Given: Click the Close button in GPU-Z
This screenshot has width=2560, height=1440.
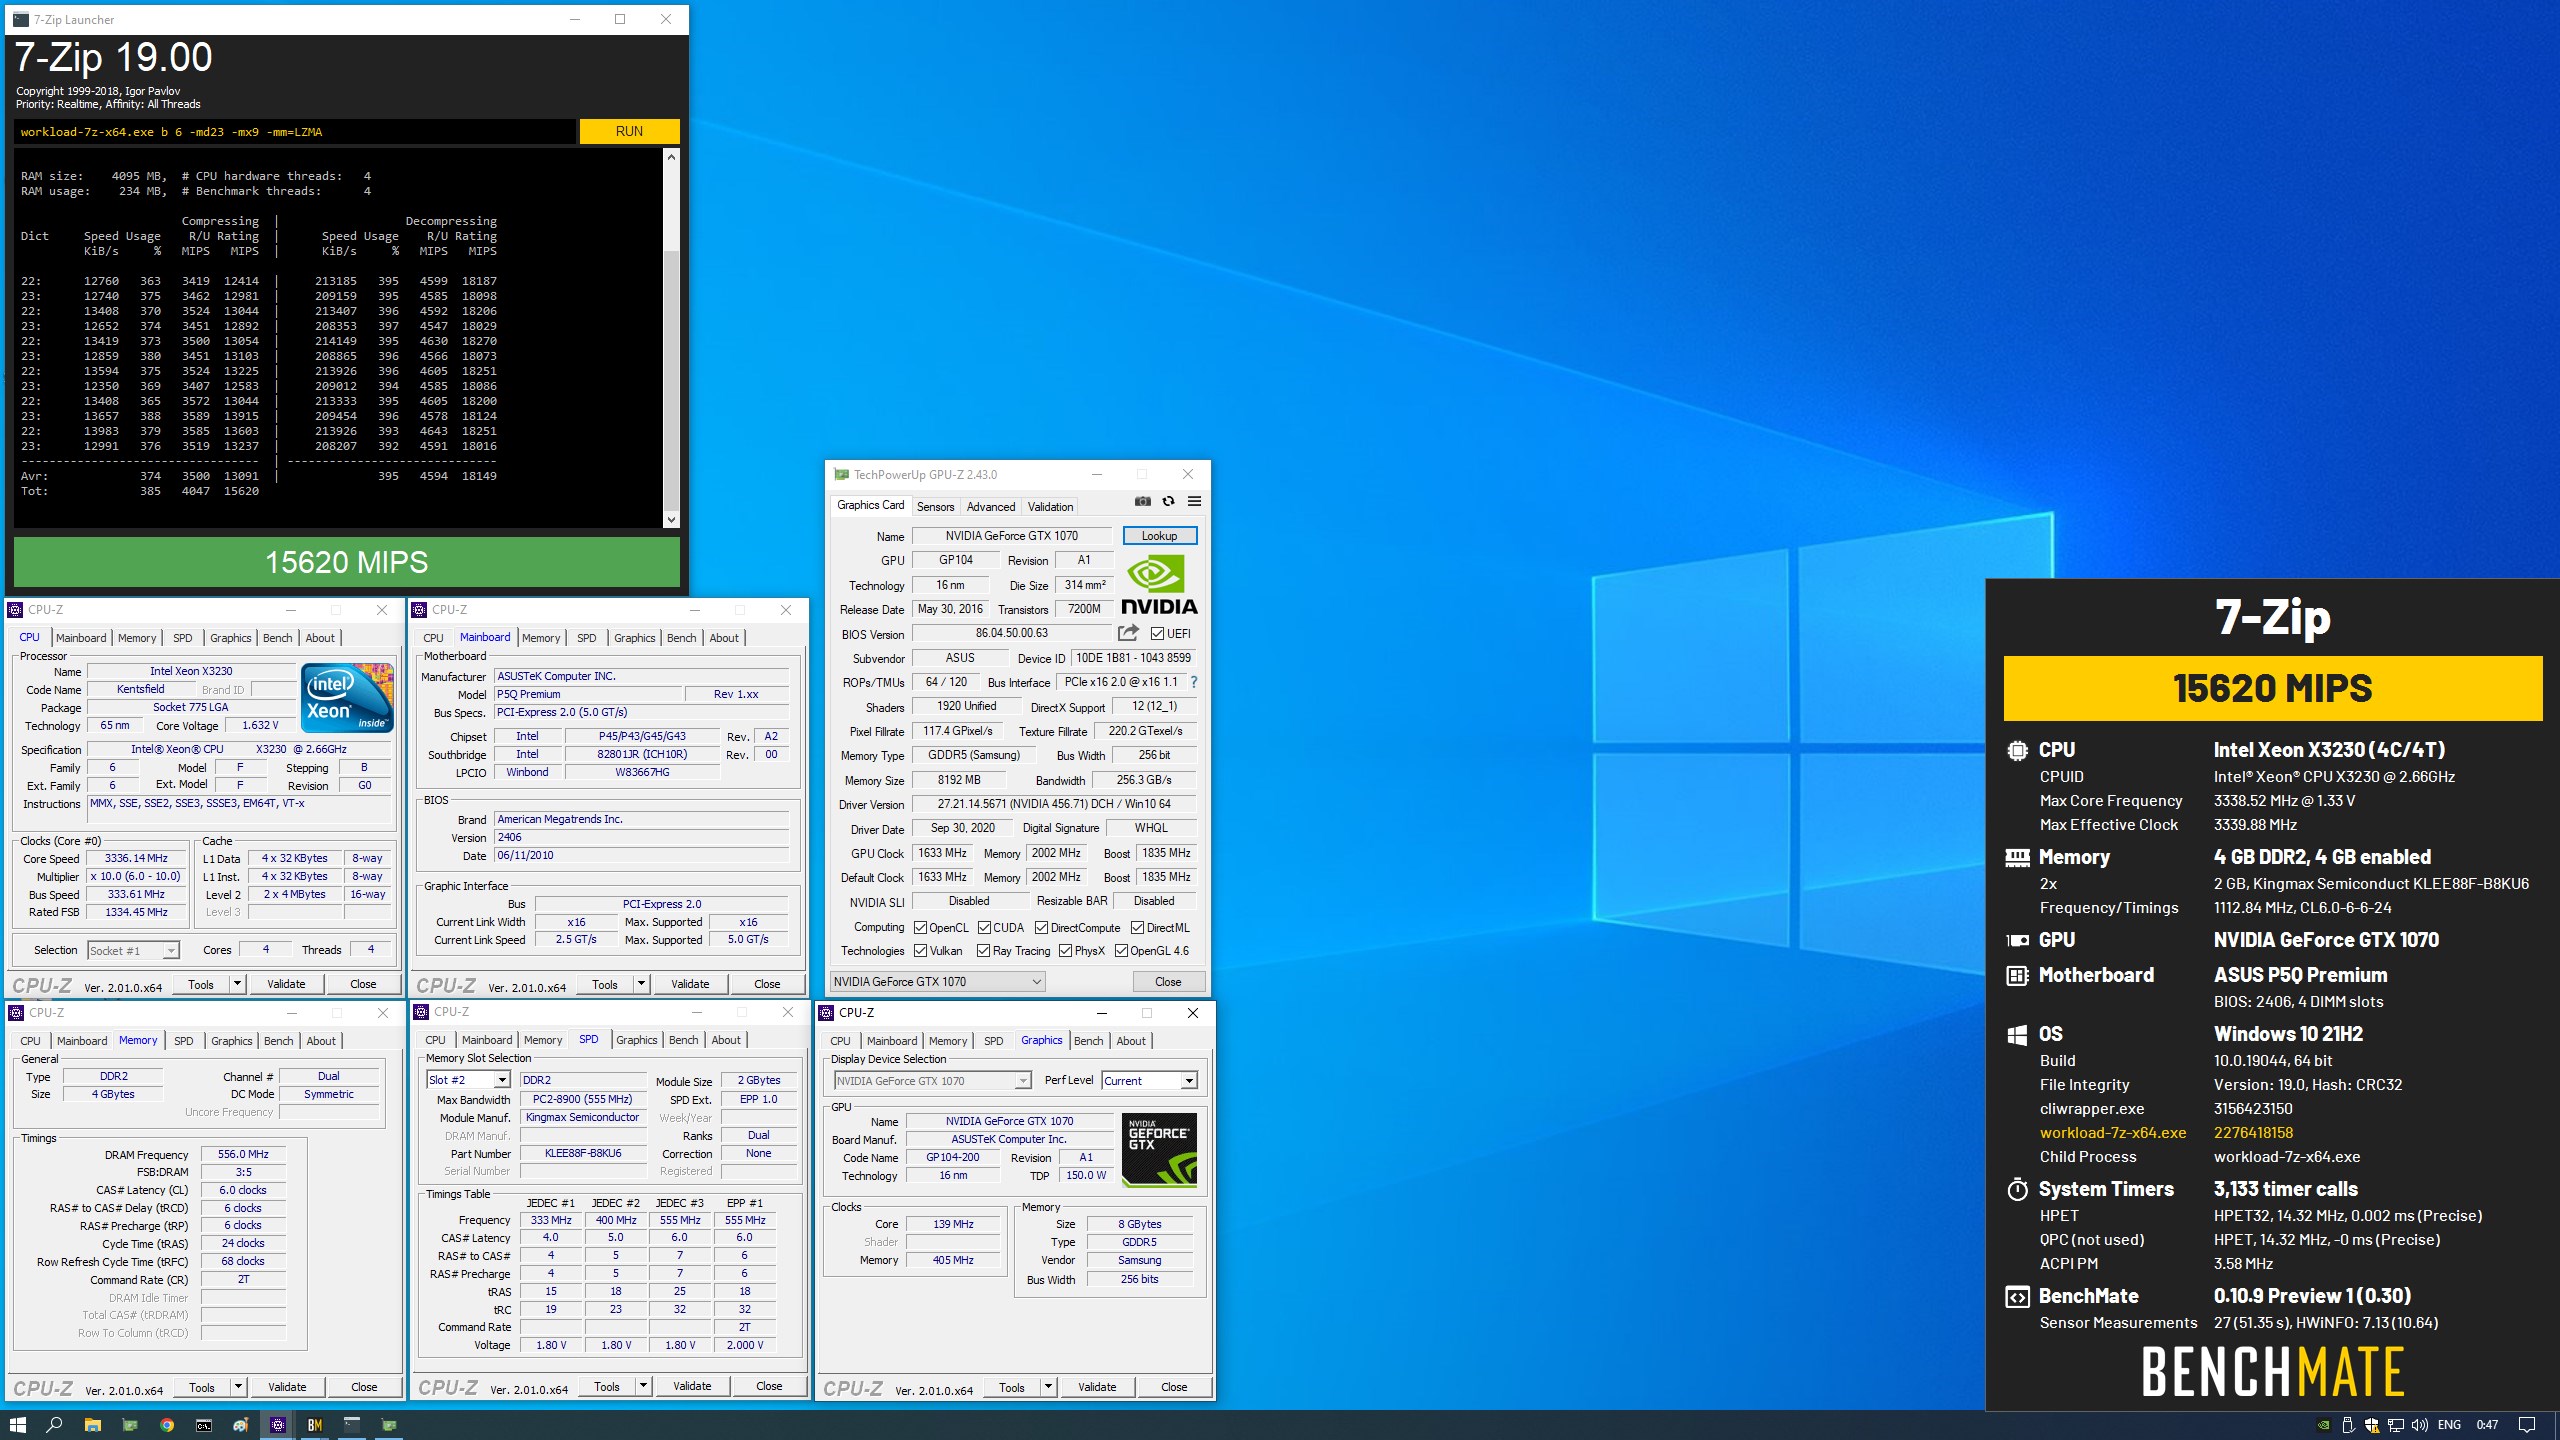Looking at the screenshot, I should [x=1168, y=982].
